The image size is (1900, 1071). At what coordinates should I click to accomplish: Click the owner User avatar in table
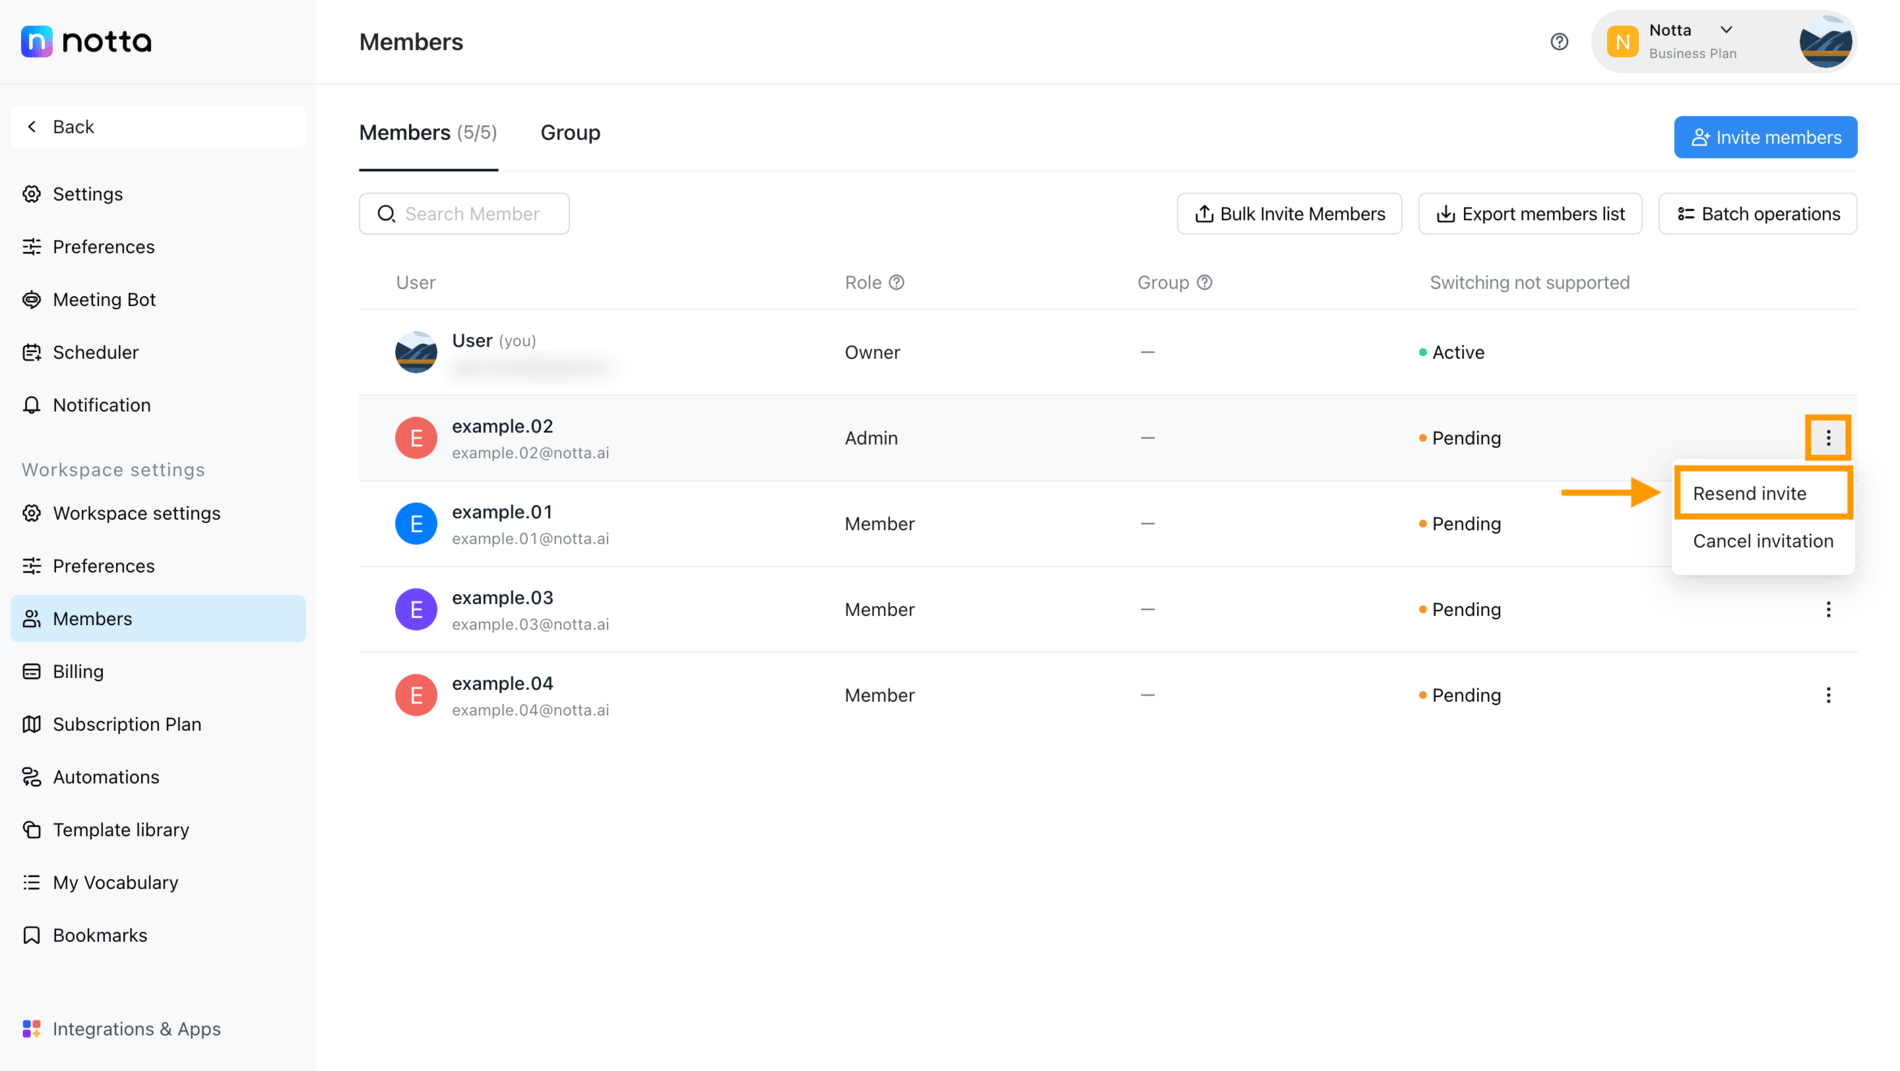click(x=416, y=352)
